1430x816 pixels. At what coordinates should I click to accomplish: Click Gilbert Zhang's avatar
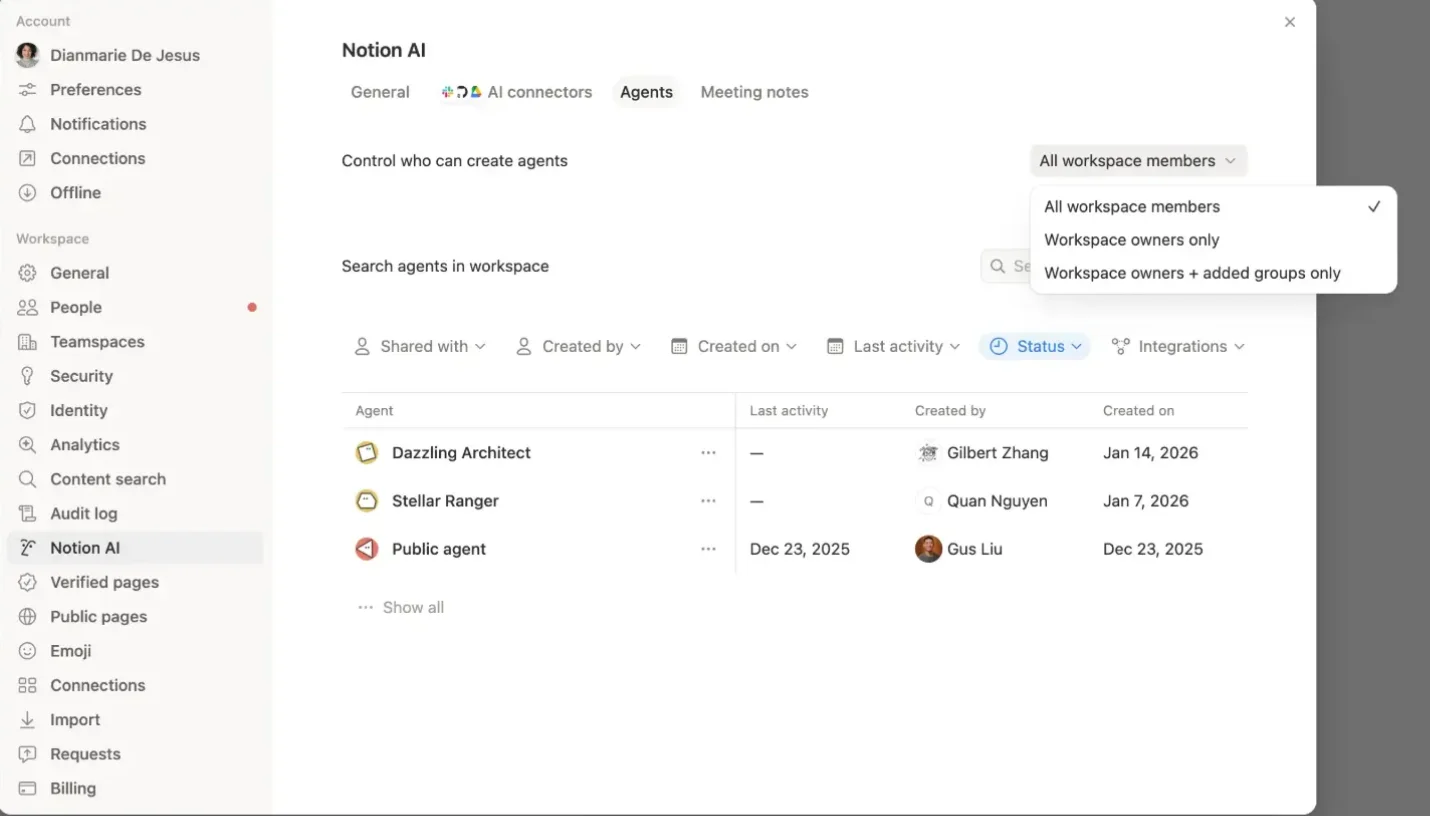[928, 453]
